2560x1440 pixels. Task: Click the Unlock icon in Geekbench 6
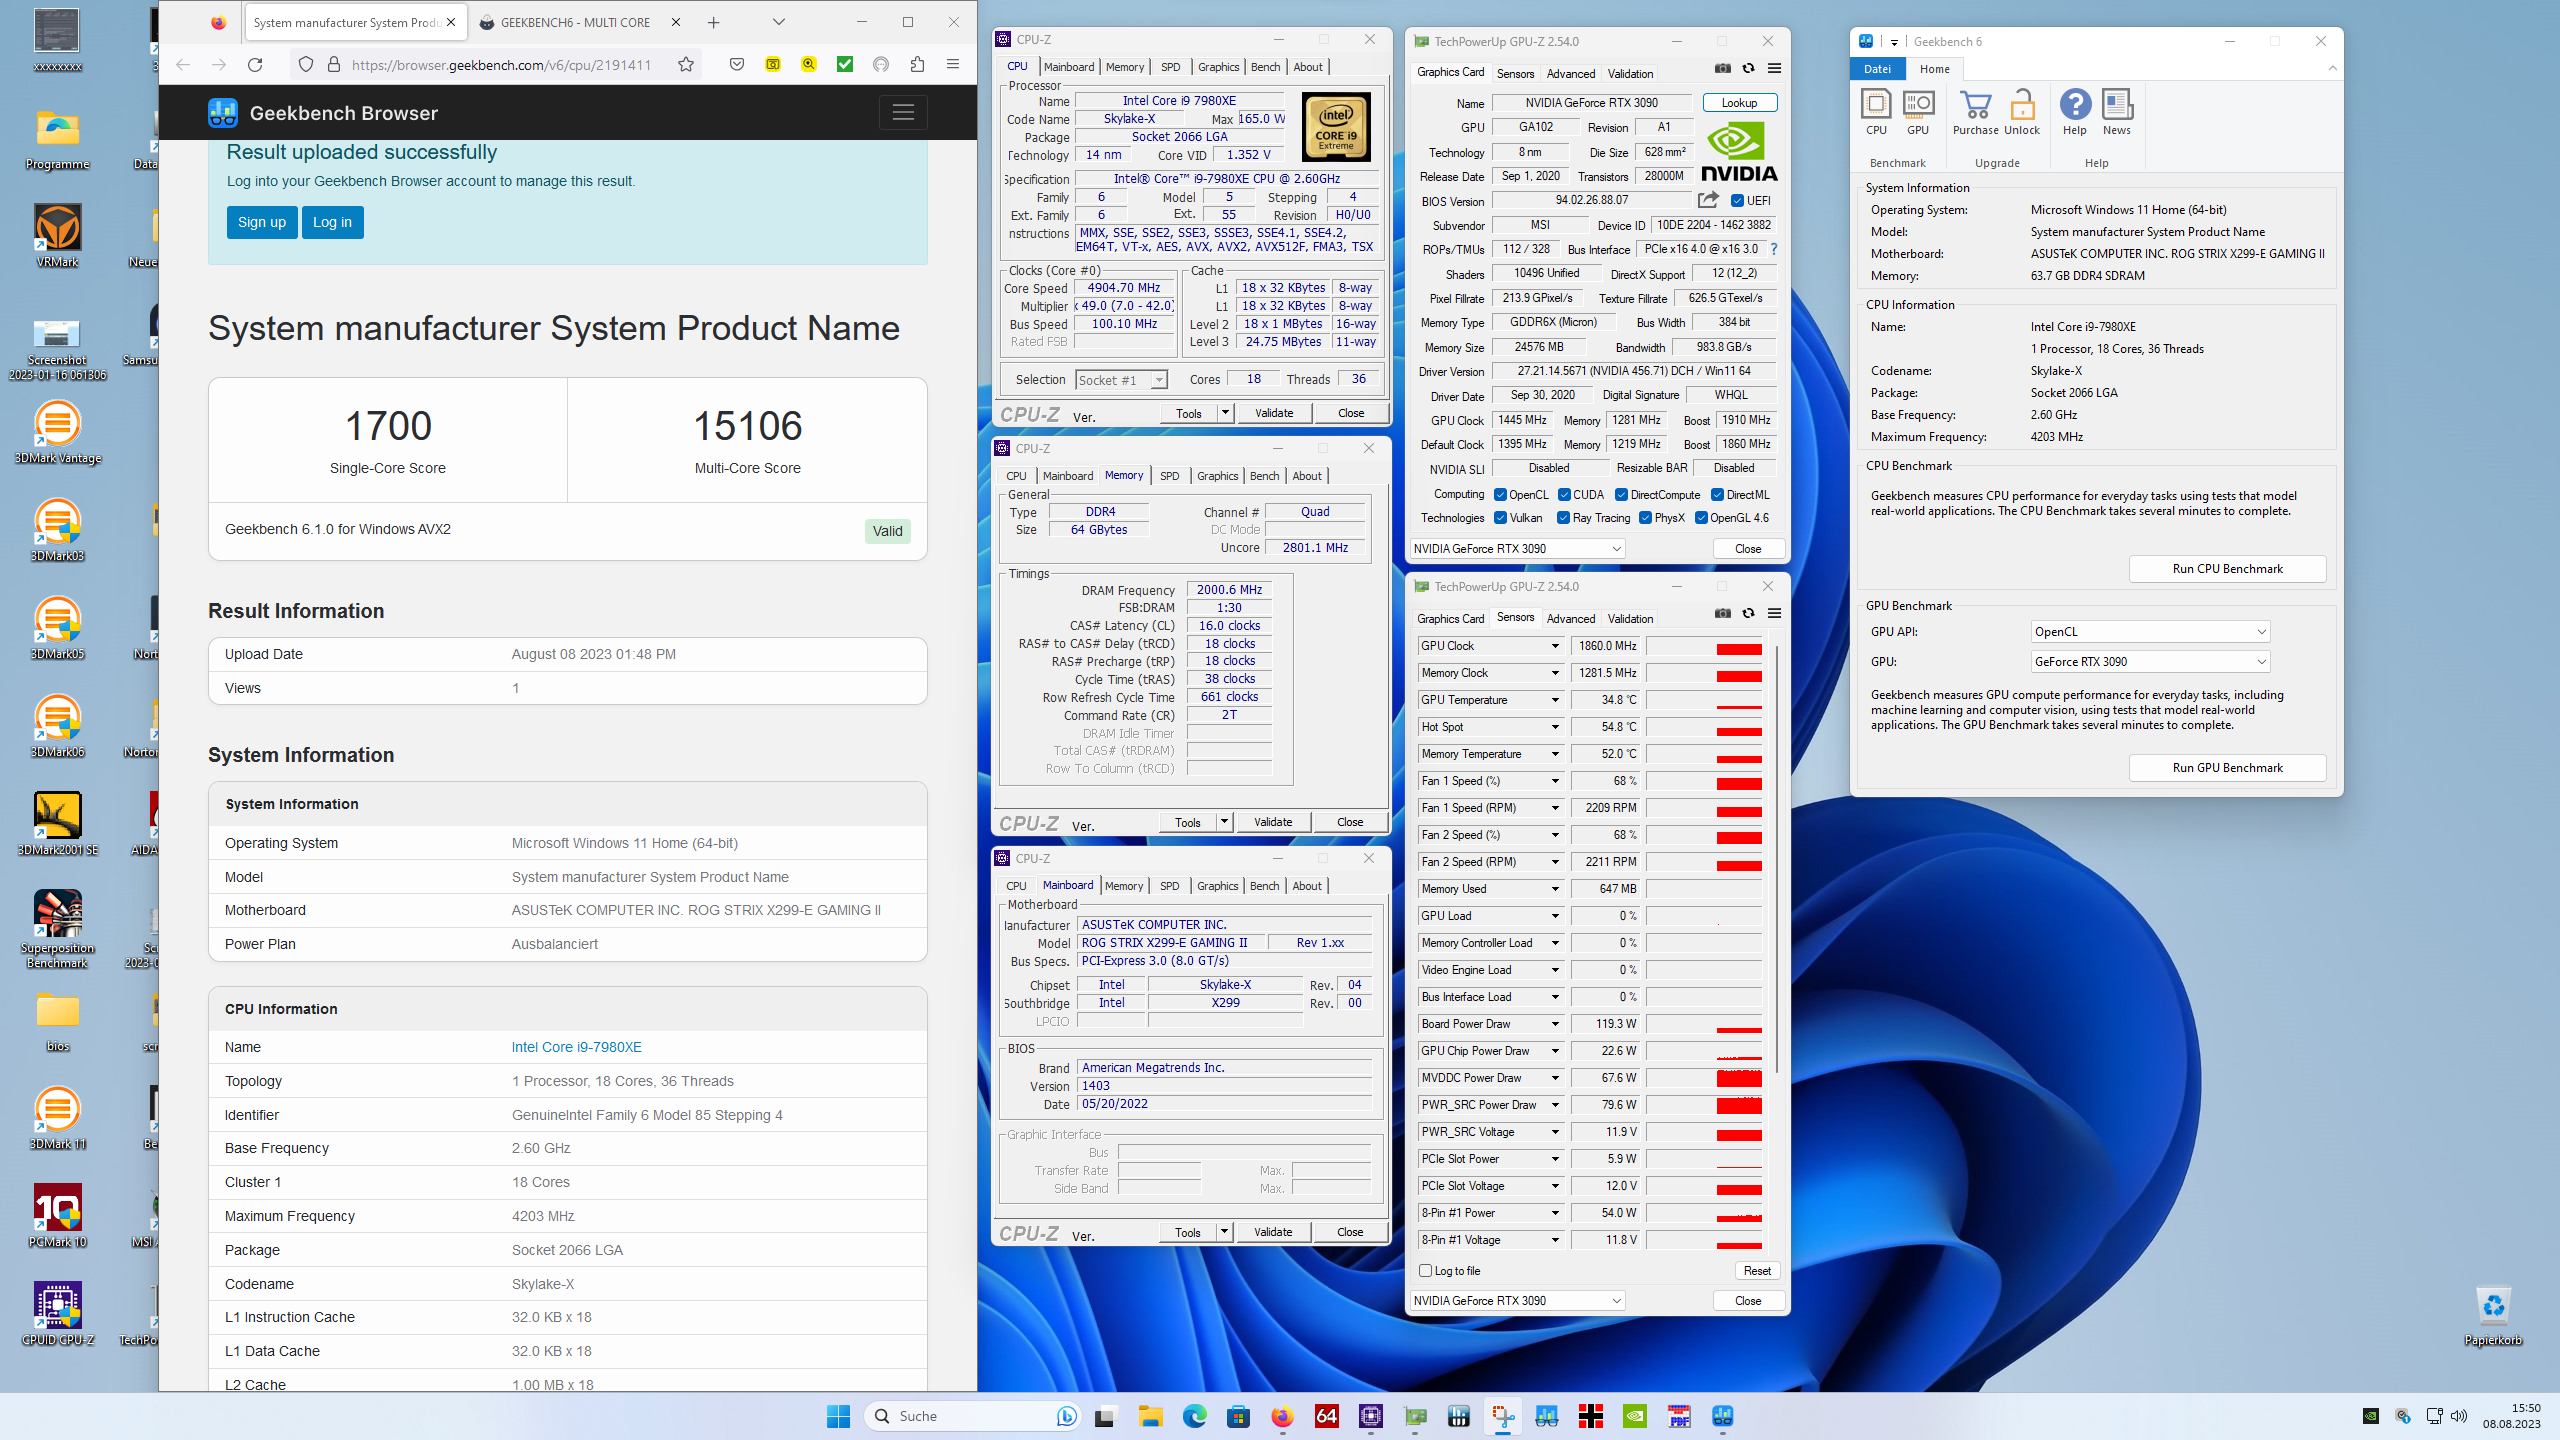[2022, 111]
